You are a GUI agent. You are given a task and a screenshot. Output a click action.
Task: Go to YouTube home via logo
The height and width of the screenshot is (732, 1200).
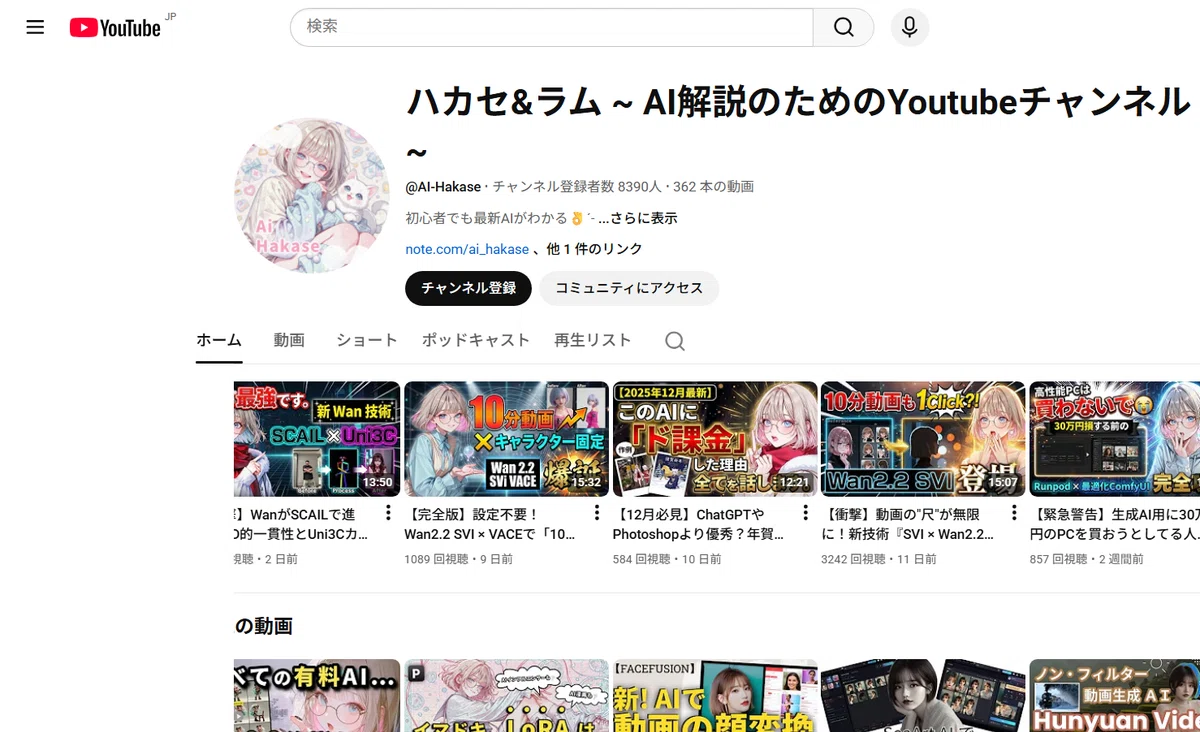tap(115, 28)
